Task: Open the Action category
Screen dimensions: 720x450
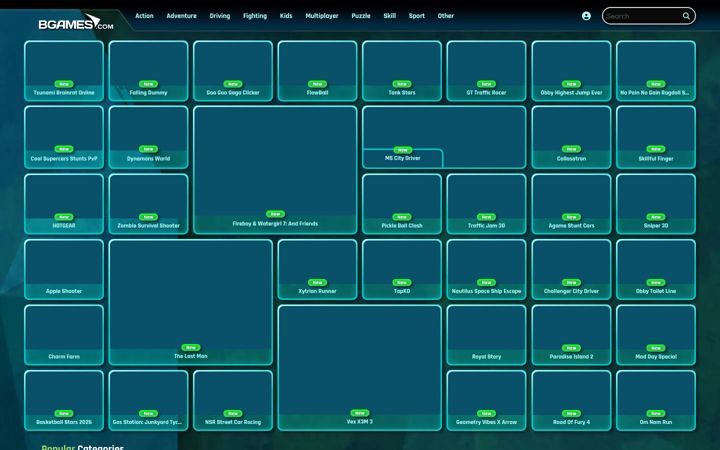Action: coord(144,16)
